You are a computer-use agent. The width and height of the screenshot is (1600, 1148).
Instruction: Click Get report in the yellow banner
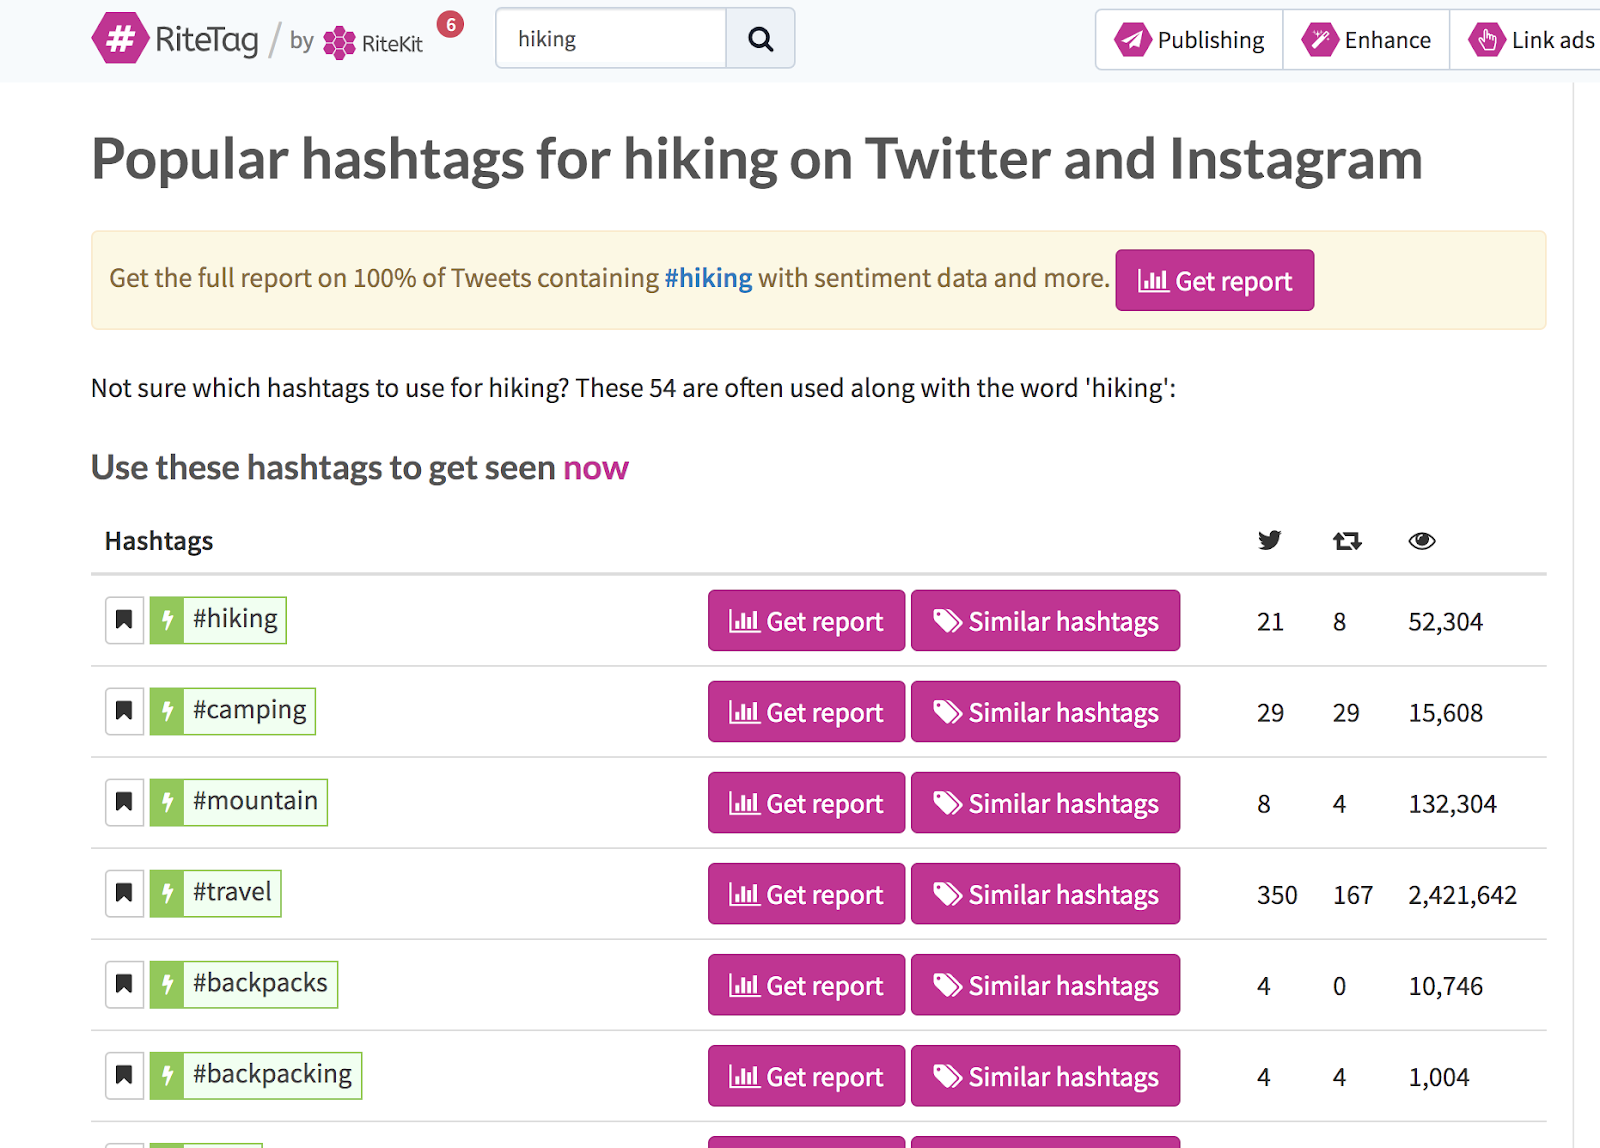[x=1214, y=281]
